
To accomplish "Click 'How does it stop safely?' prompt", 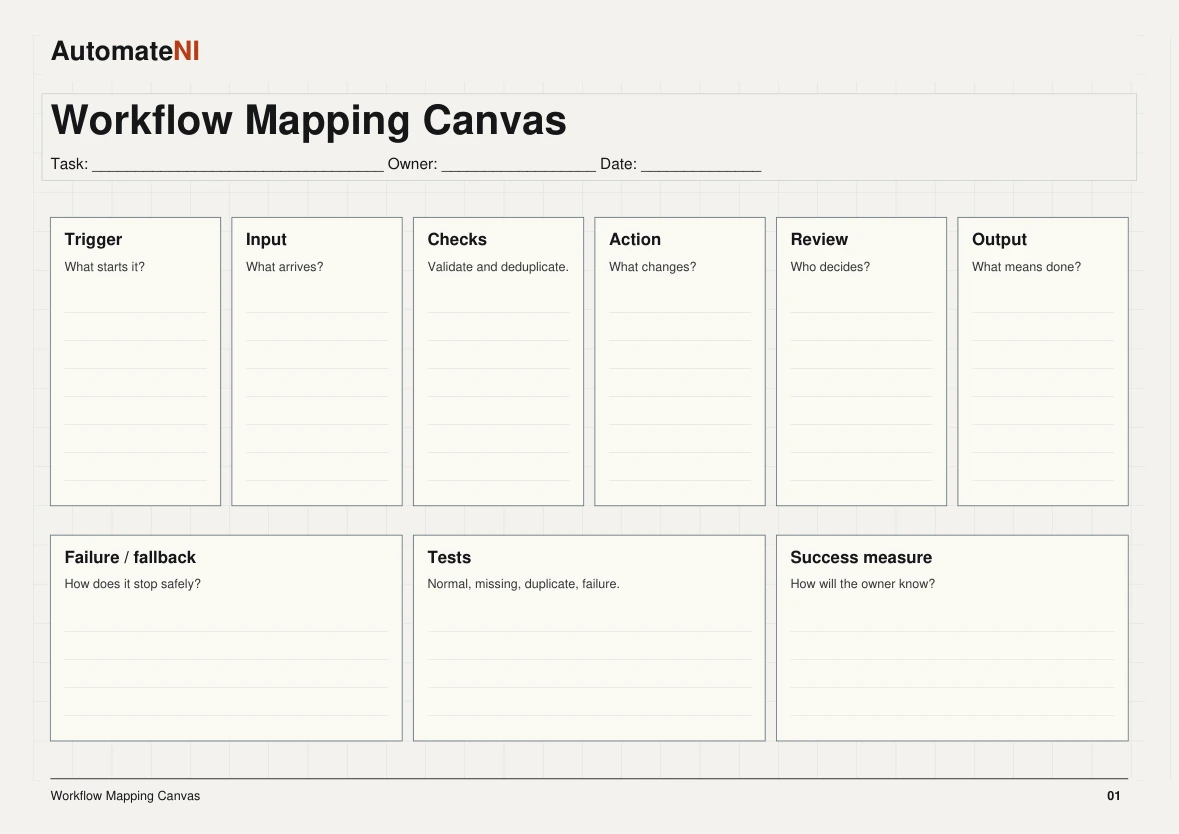I will click(x=132, y=584).
